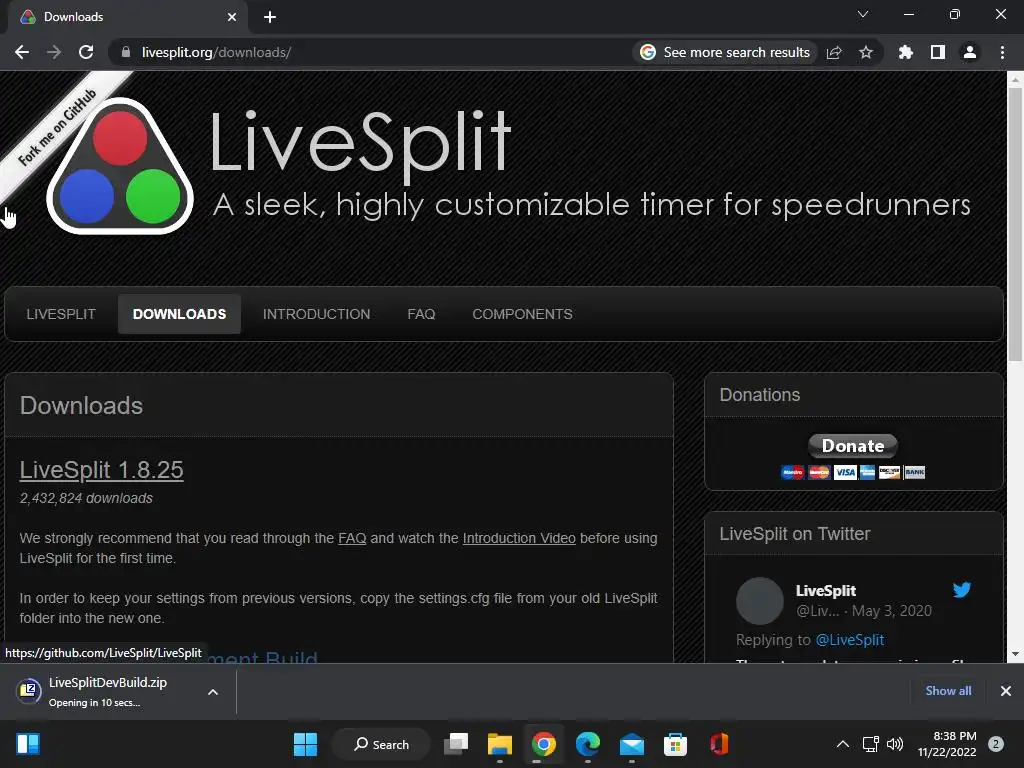Open the LiveSplit Twitter account name
Viewport: 1024px width, 768px height.
click(x=825, y=590)
